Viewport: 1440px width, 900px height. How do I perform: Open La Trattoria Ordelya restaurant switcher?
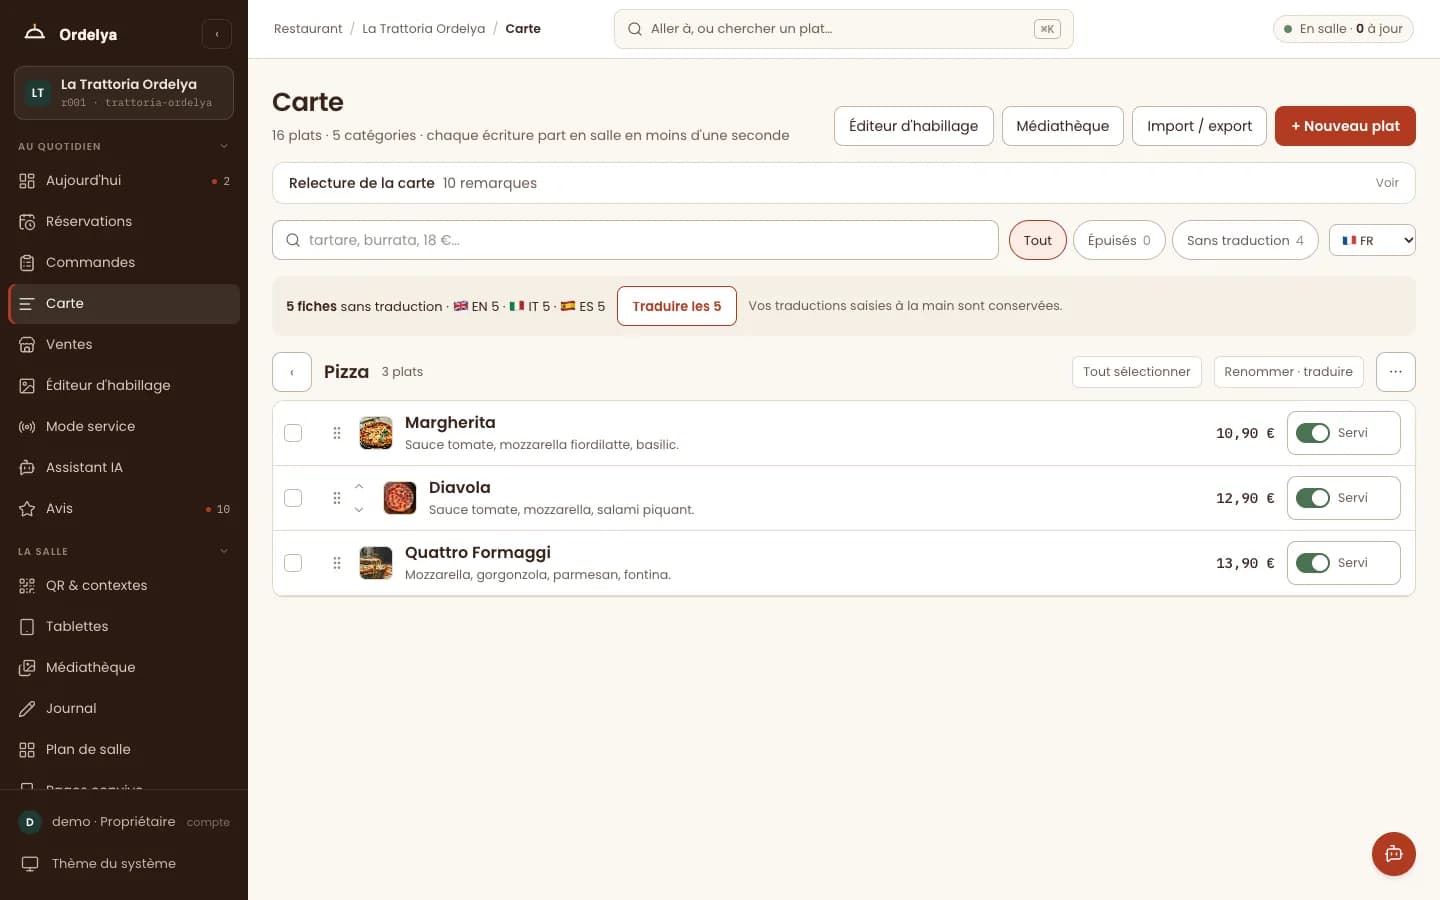[x=124, y=93]
